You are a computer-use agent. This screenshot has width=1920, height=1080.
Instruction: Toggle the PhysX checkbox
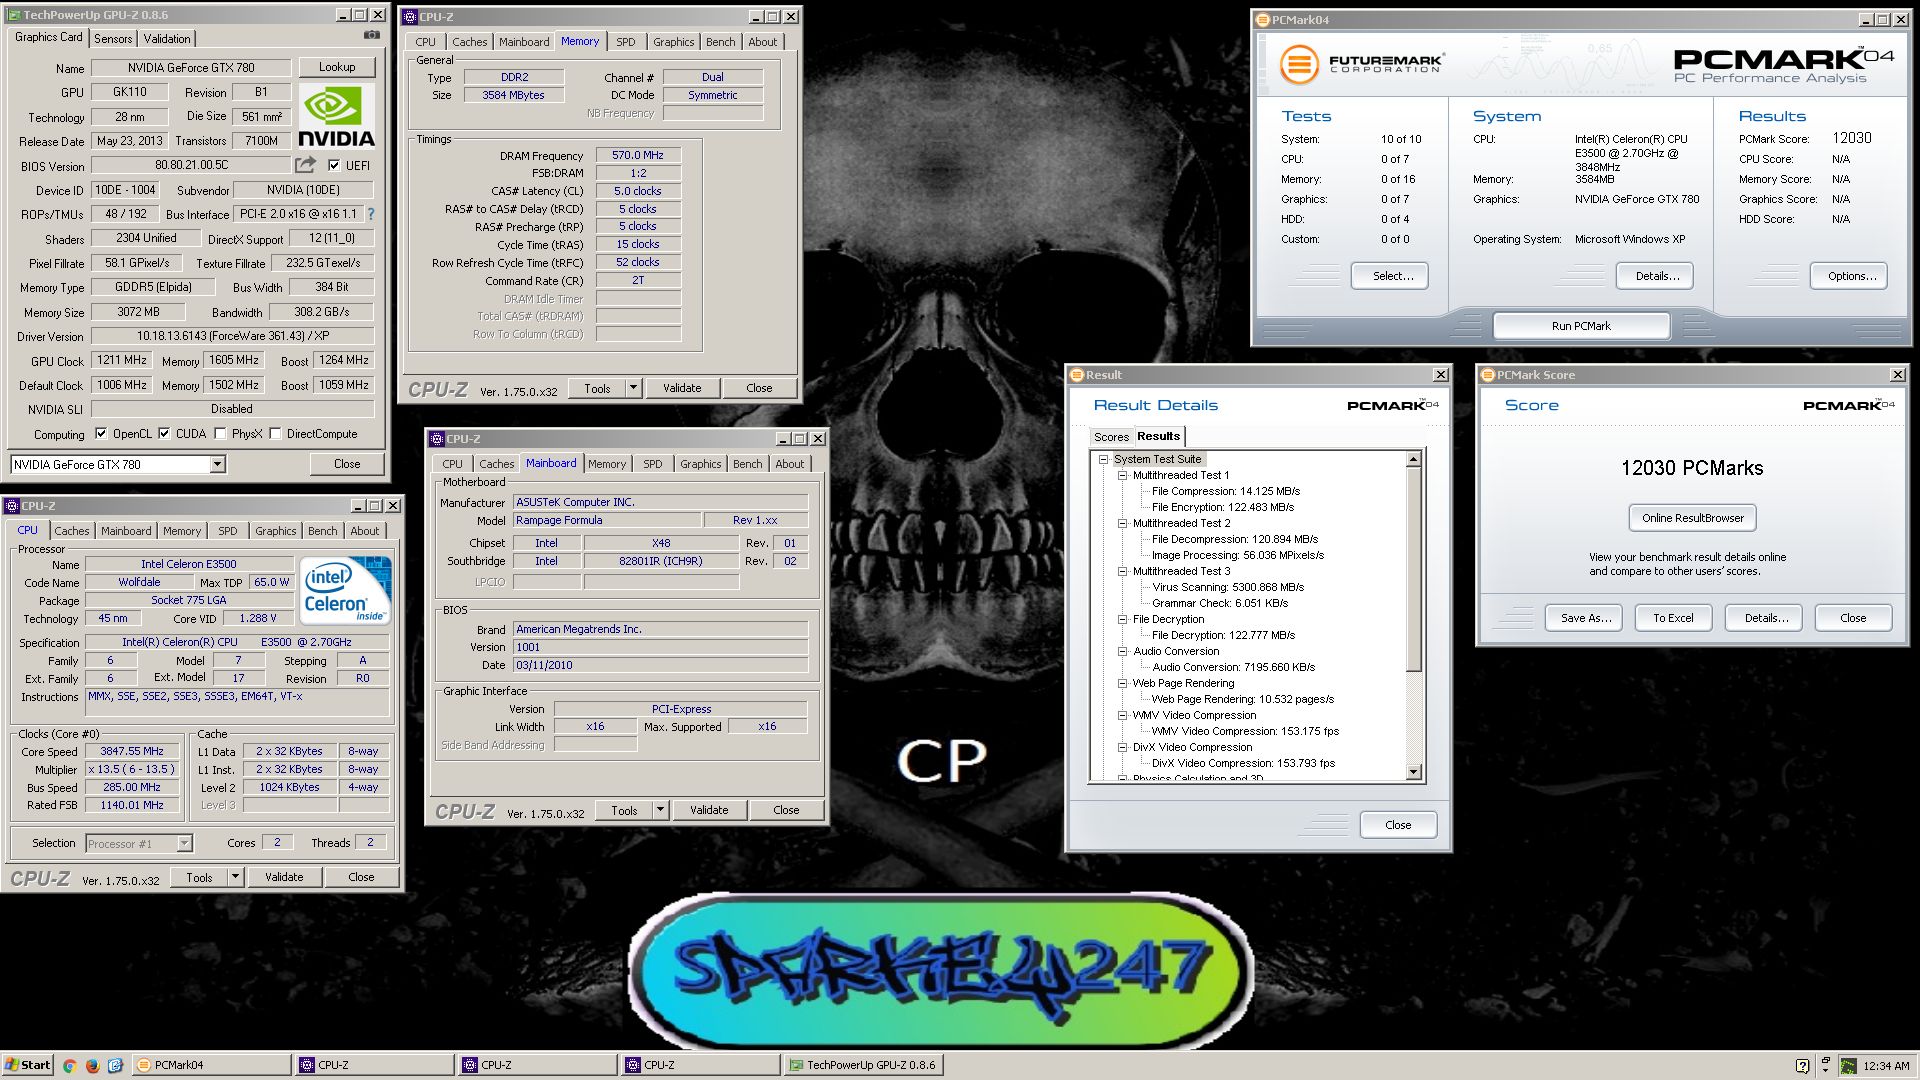[x=220, y=434]
